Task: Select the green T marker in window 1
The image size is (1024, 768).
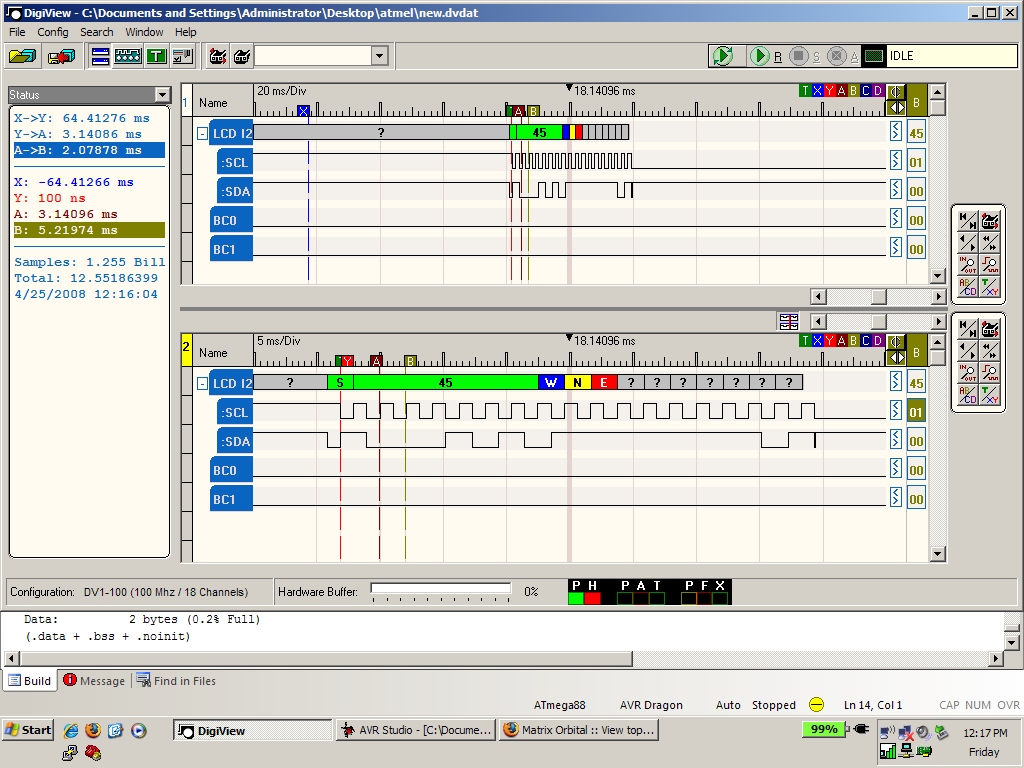Action: (x=805, y=91)
